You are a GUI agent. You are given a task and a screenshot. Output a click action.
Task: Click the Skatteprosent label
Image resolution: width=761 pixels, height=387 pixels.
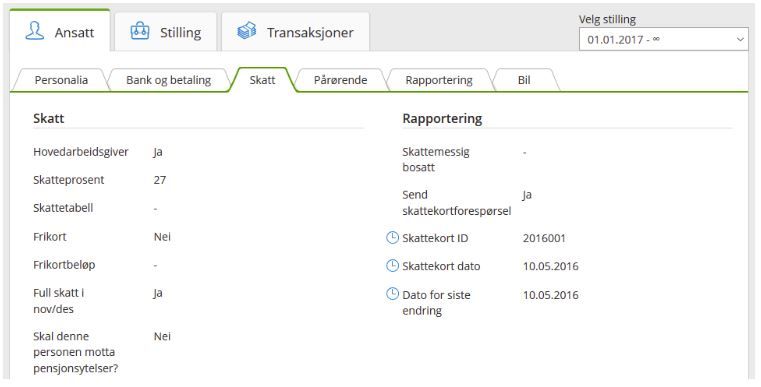click(x=68, y=180)
